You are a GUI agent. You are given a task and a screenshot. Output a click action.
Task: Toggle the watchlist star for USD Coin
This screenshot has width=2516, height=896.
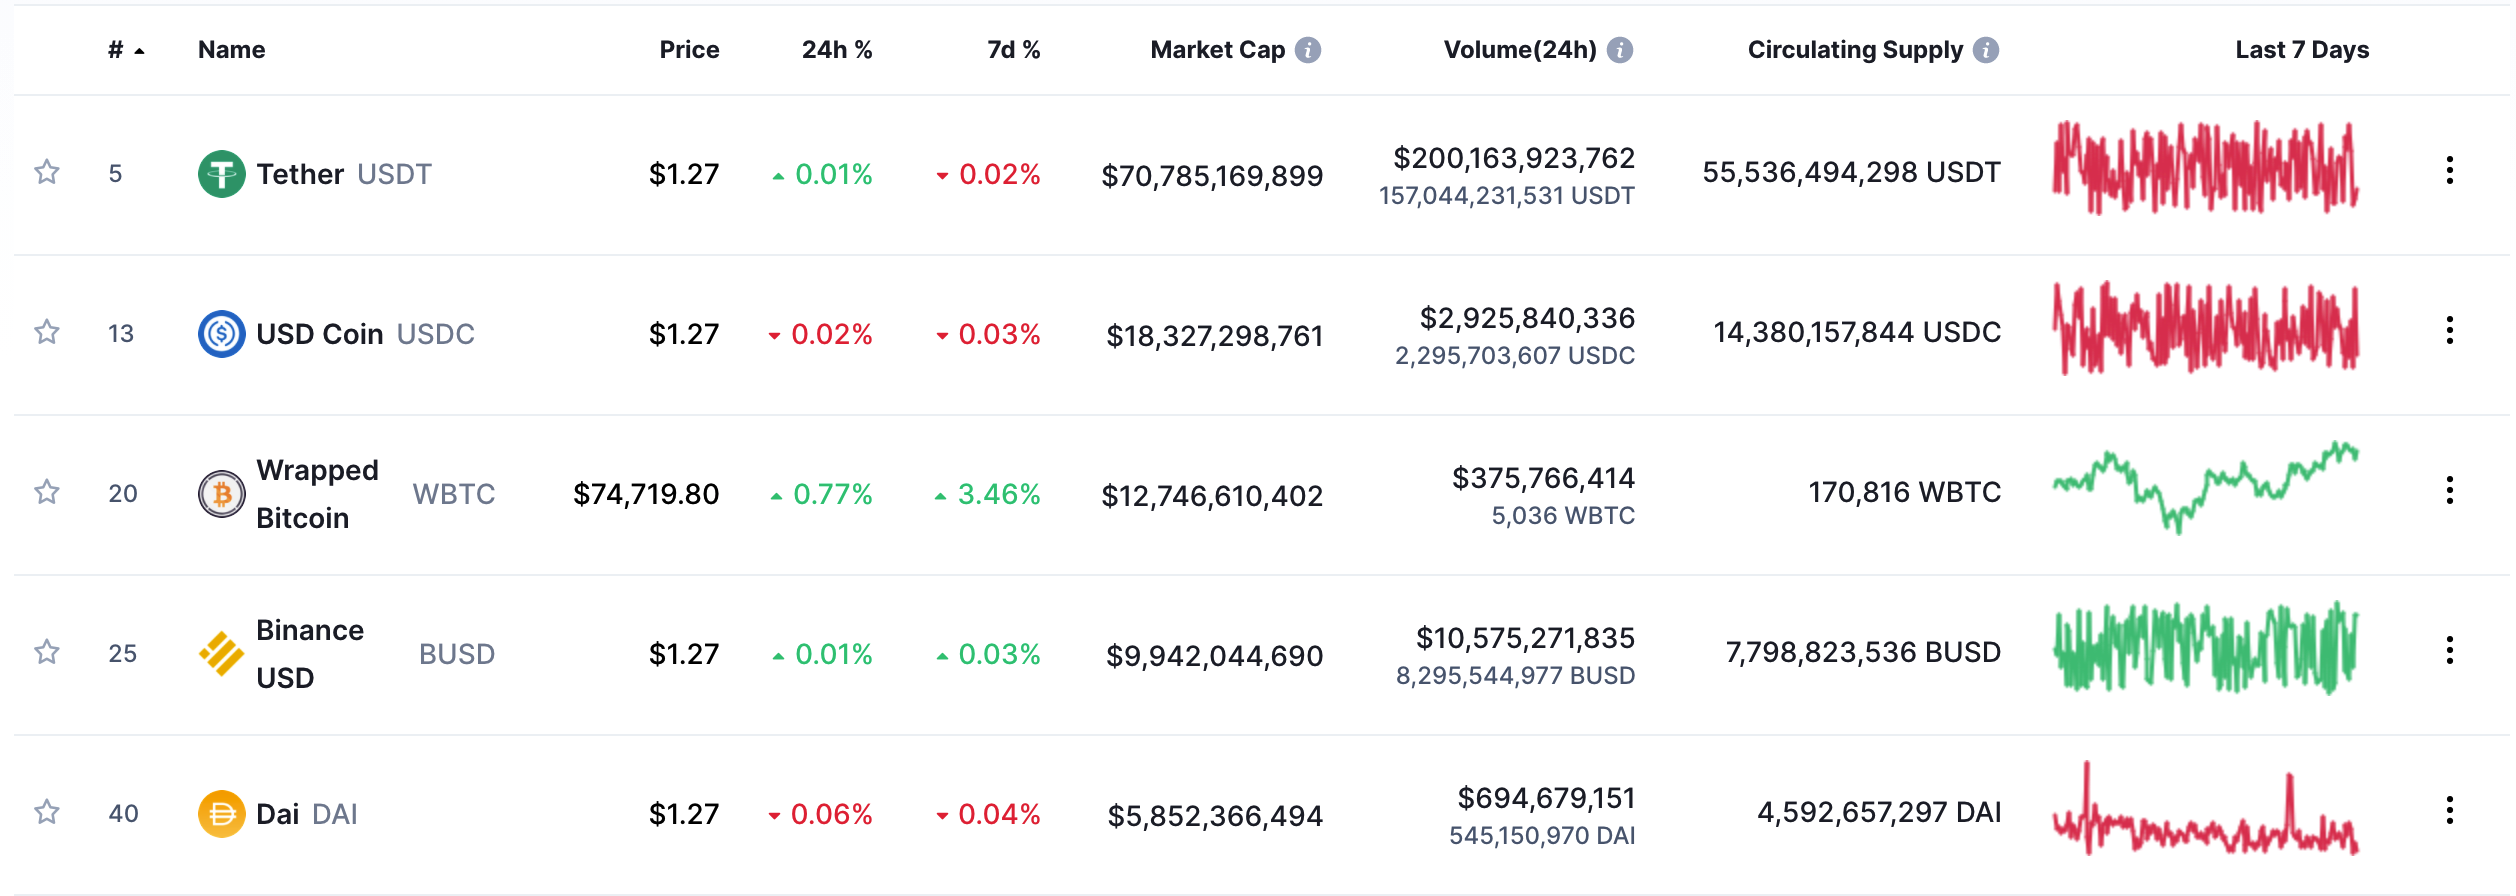point(47,332)
